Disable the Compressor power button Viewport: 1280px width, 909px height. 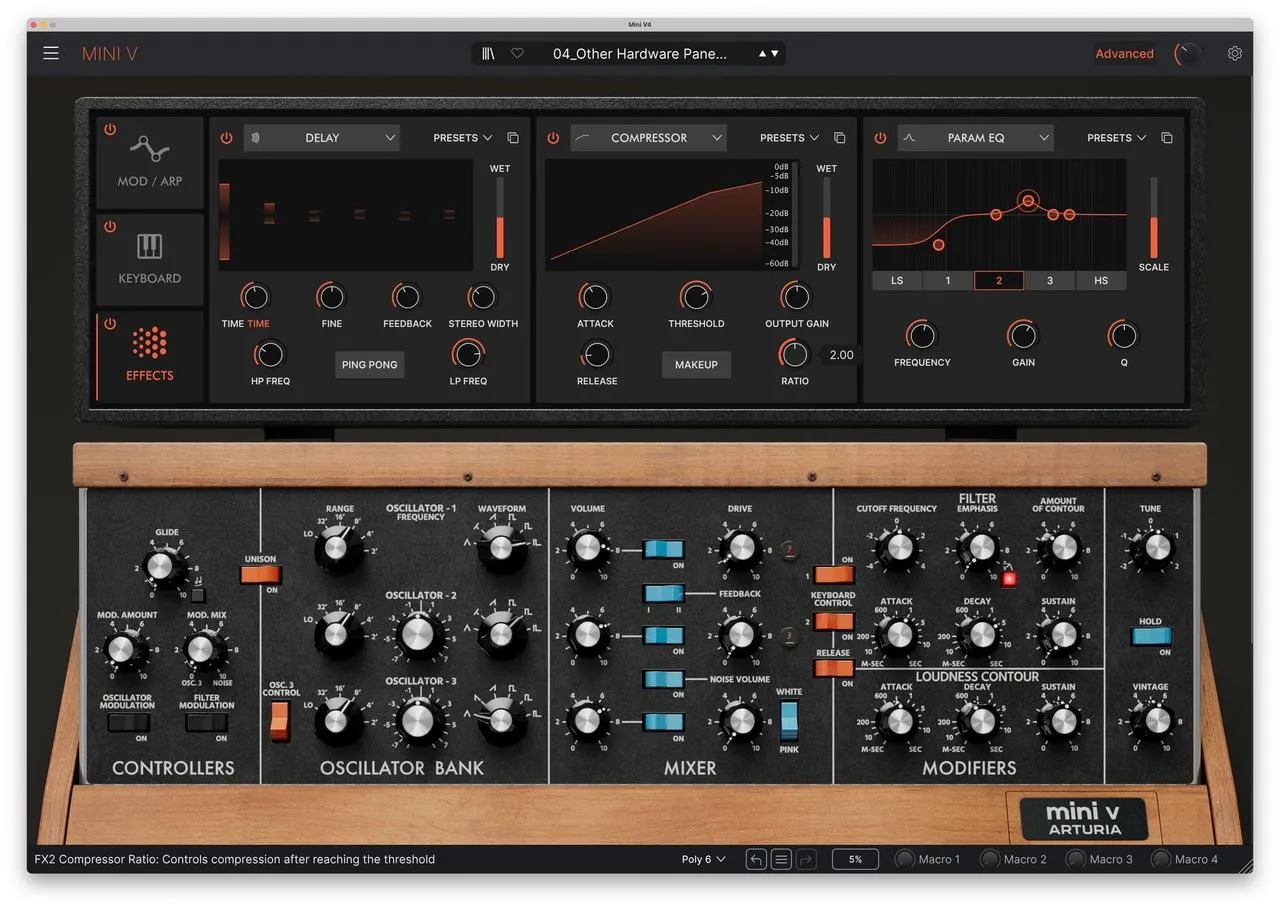point(553,138)
